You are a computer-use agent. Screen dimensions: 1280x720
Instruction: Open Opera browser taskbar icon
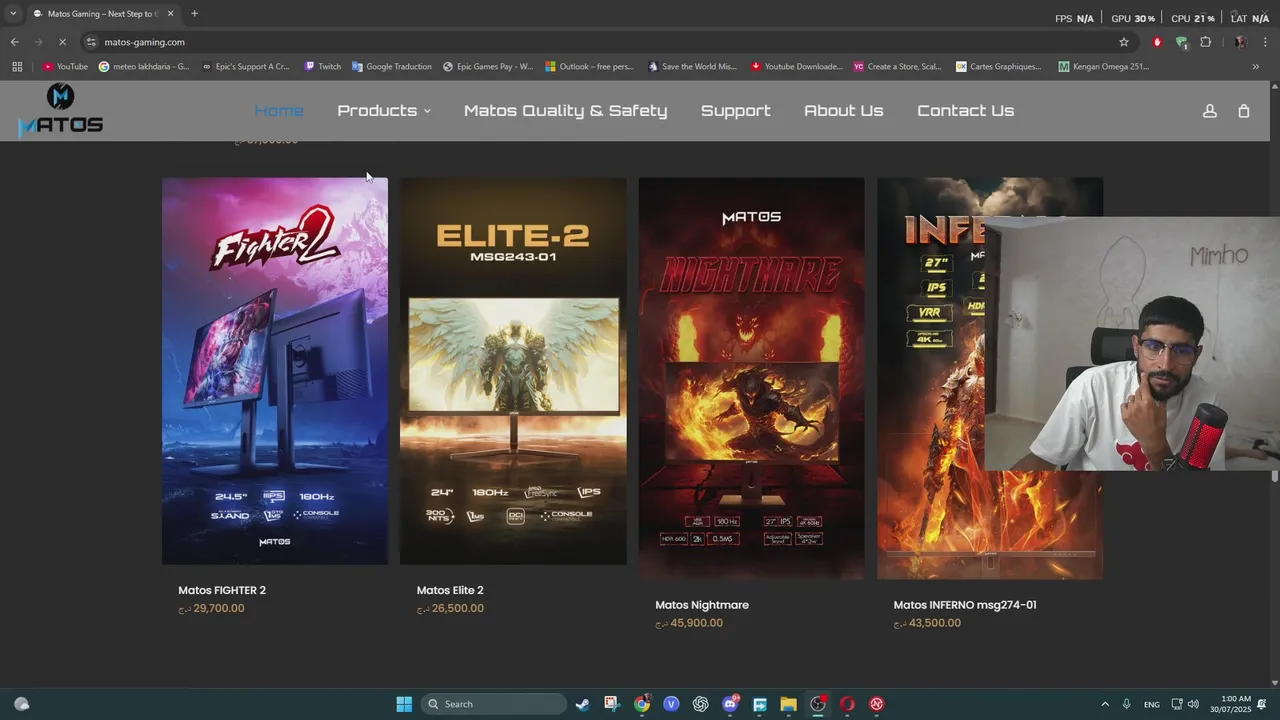pos(847,704)
